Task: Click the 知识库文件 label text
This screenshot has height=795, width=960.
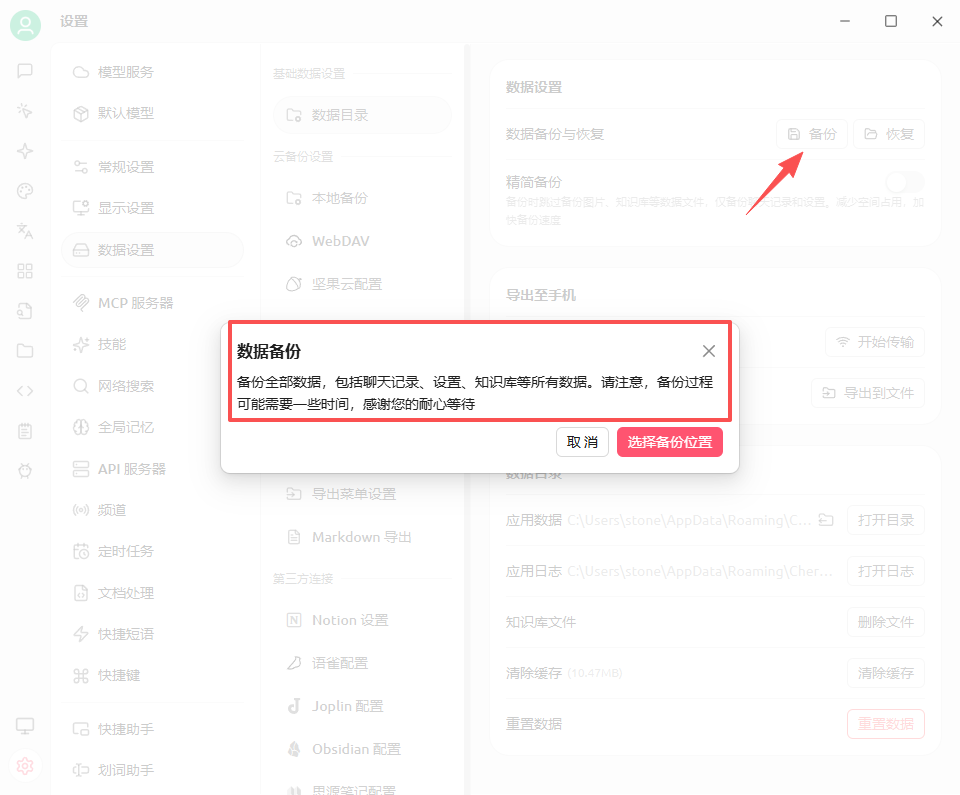Action: (541, 622)
